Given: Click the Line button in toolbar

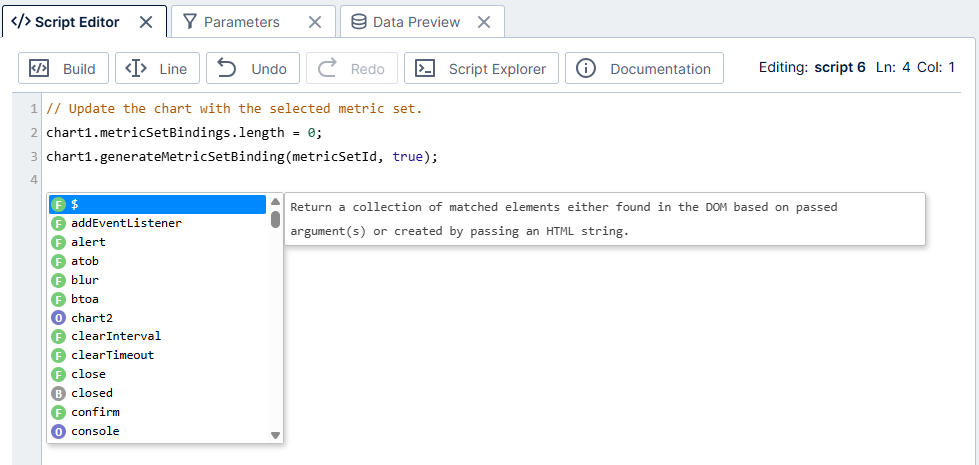Looking at the screenshot, I should (x=157, y=68).
